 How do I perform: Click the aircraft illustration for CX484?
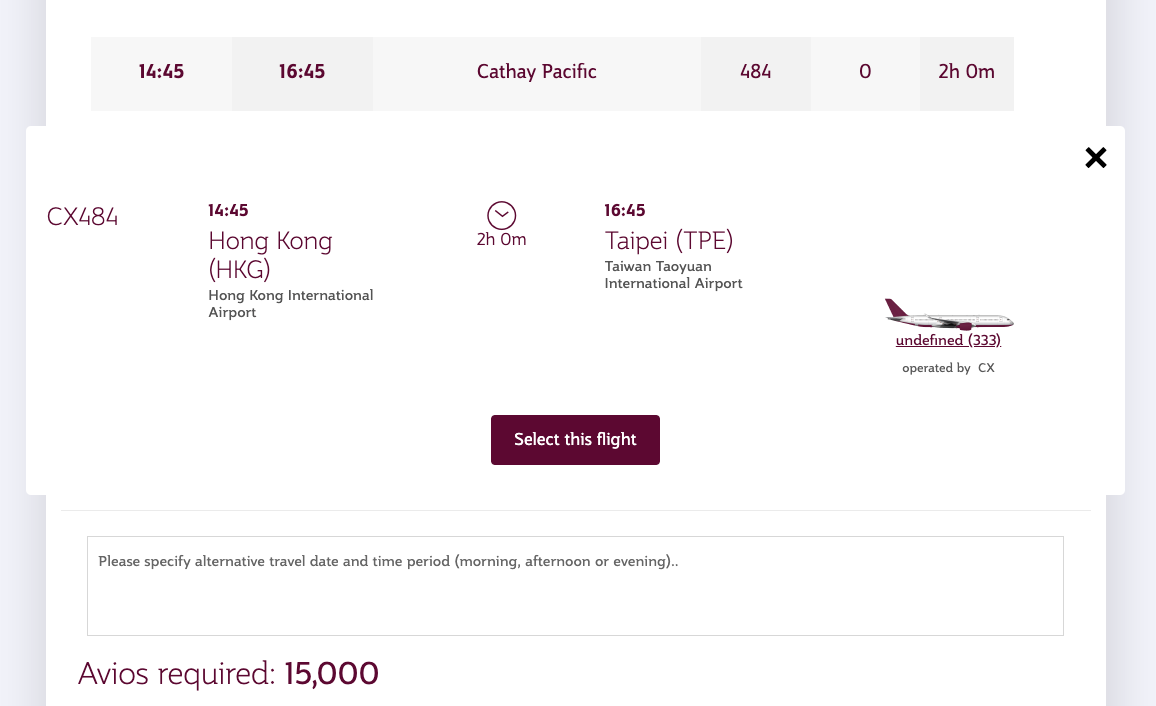click(947, 312)
